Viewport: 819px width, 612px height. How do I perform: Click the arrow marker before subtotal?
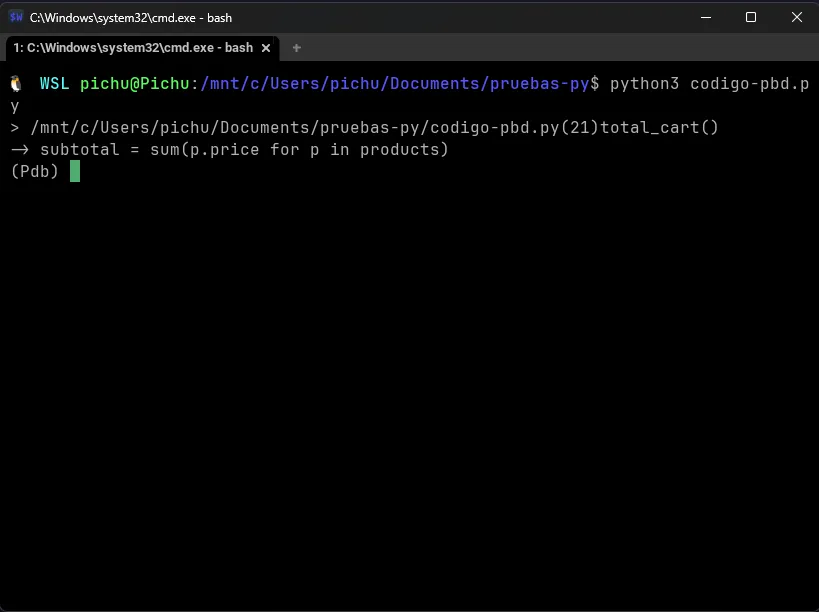point(19,149)
